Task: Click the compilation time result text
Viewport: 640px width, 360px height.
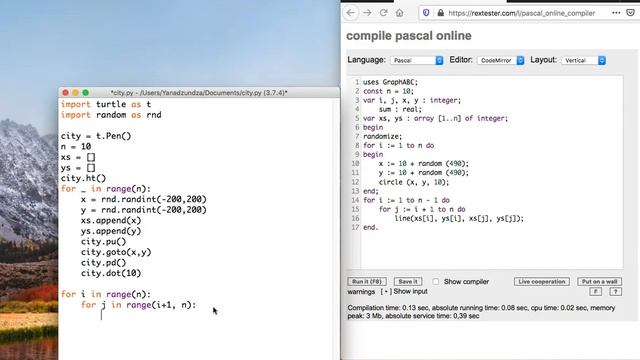Action: tap(481, 312)
